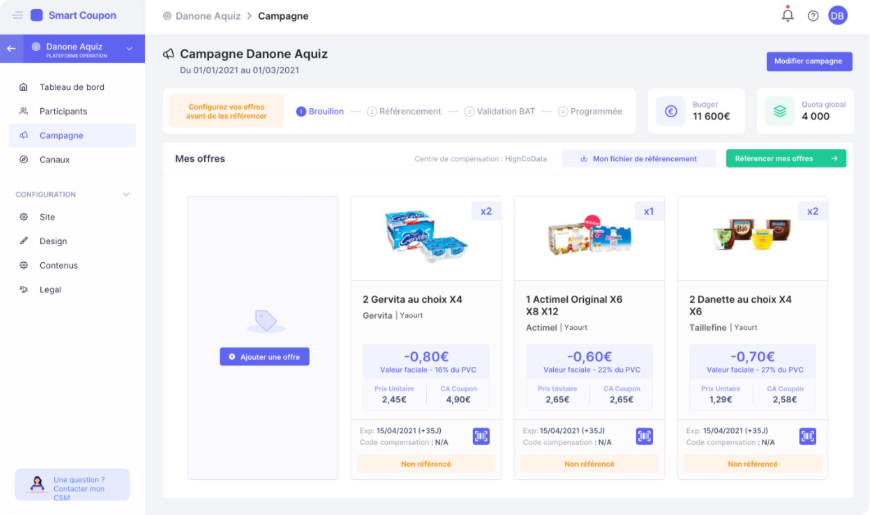Download Mon fichier de référencement
Image resolution: width=870 pixels, height=515 pixels.
pos(638,158)
